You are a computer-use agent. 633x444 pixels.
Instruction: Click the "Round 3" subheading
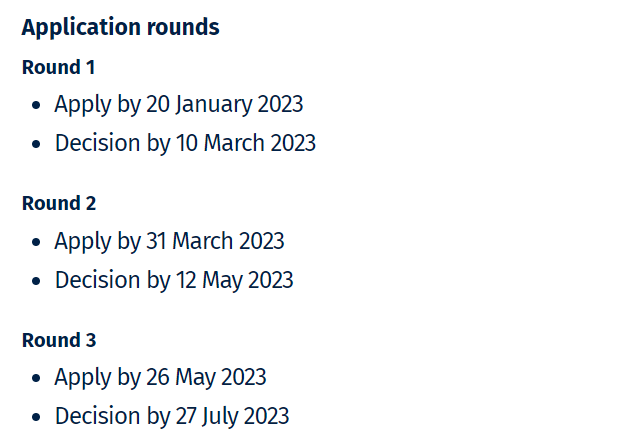point(59,340)
